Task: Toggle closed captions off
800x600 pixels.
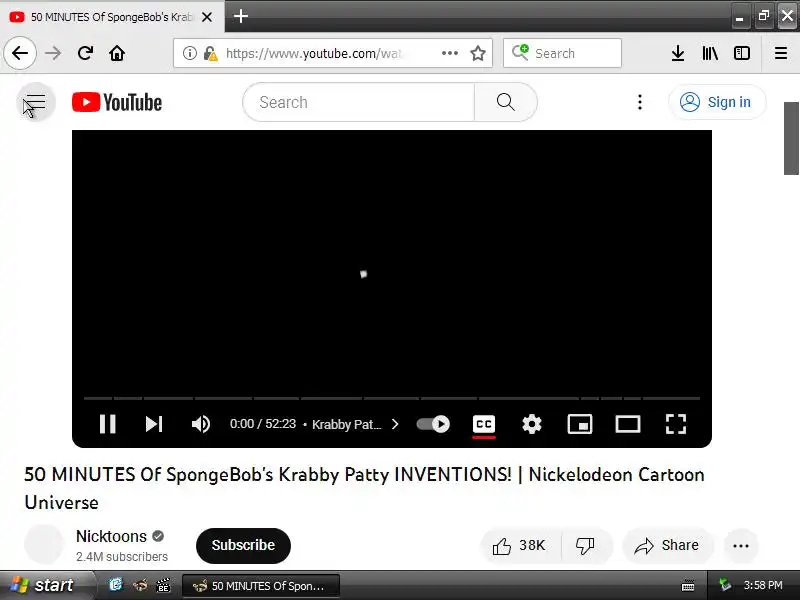Action: click(x=484, y=425)
